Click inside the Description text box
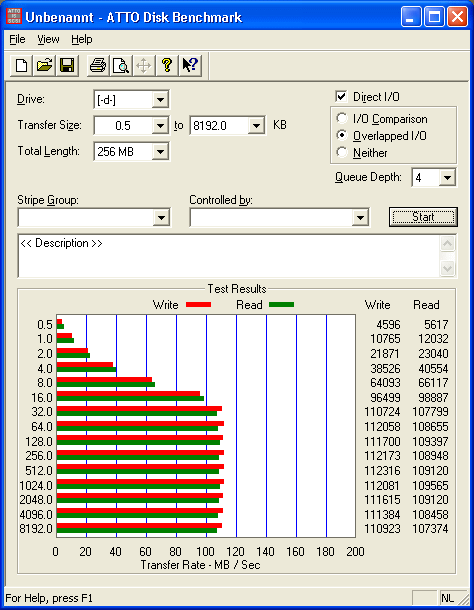The image size is (474, 610). (229, 256)
